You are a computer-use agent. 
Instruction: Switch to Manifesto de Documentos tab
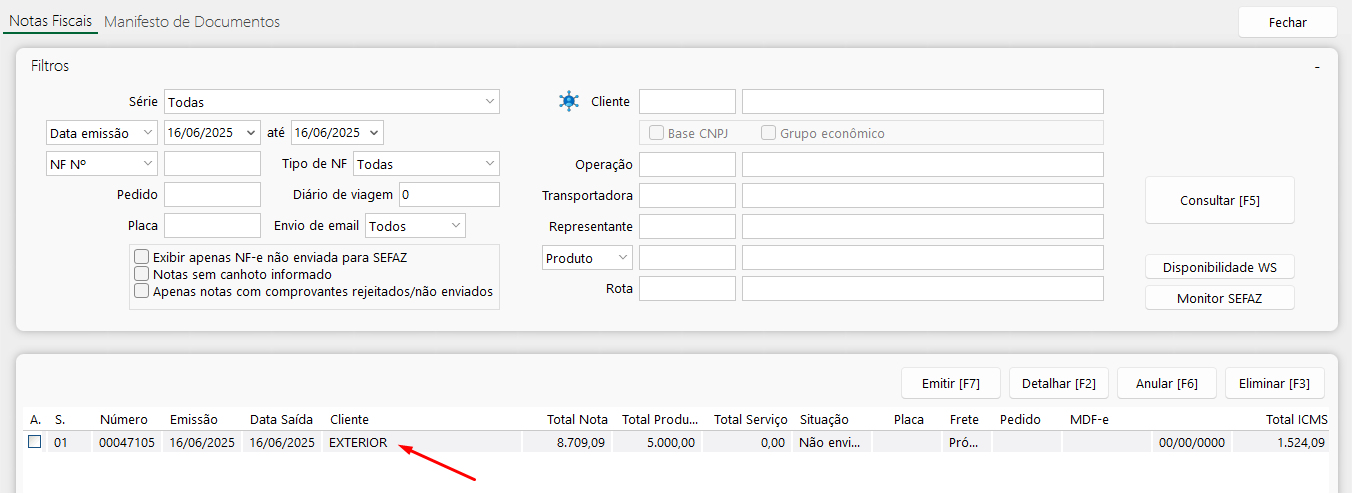(192, 22)
